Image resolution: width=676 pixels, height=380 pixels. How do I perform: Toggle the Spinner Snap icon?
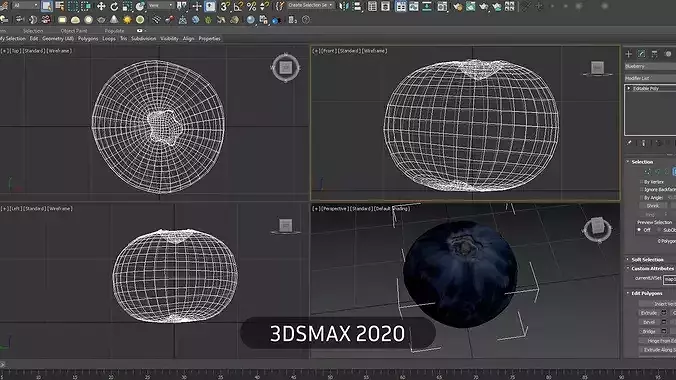(264, 6)
